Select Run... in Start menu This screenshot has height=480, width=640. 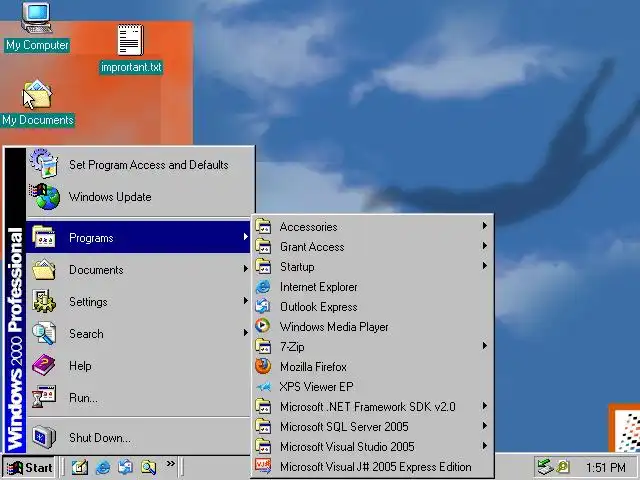click(138, 397)
